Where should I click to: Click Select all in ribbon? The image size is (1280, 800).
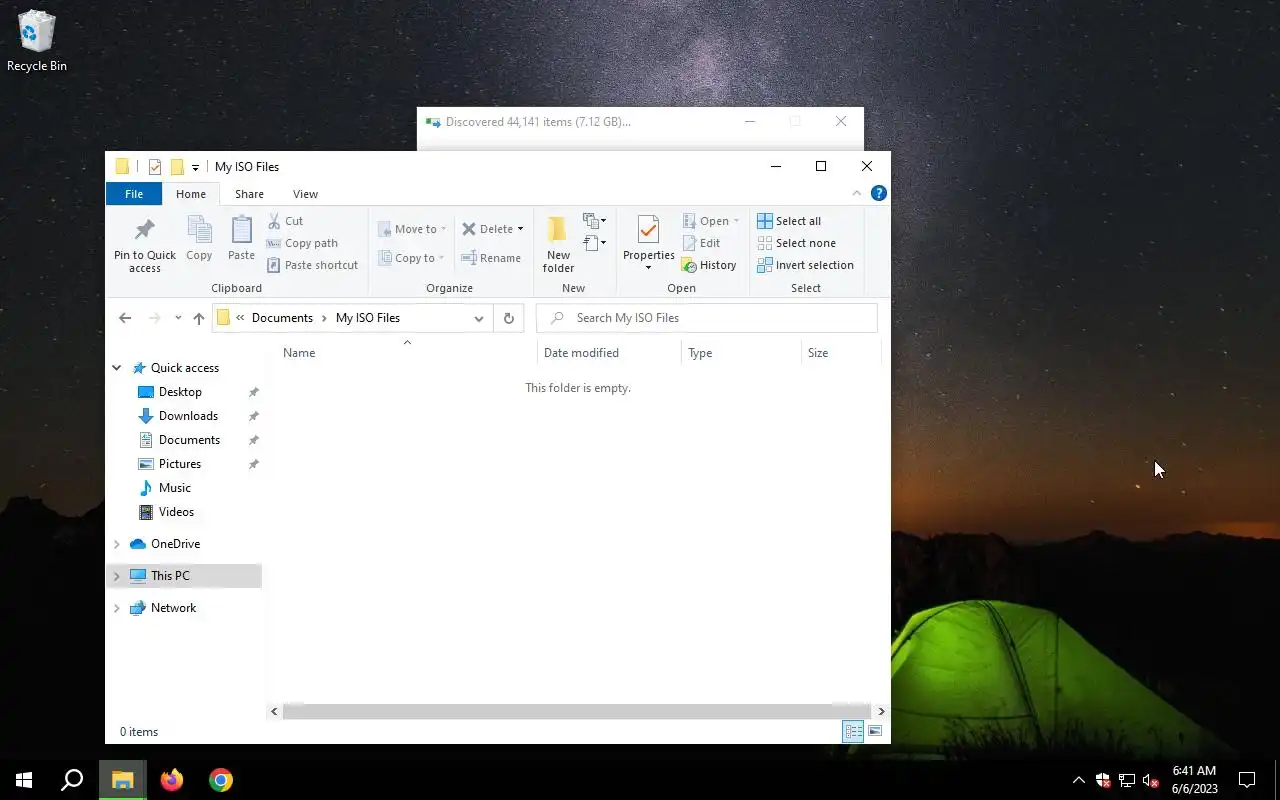click(x=789, y=221)
